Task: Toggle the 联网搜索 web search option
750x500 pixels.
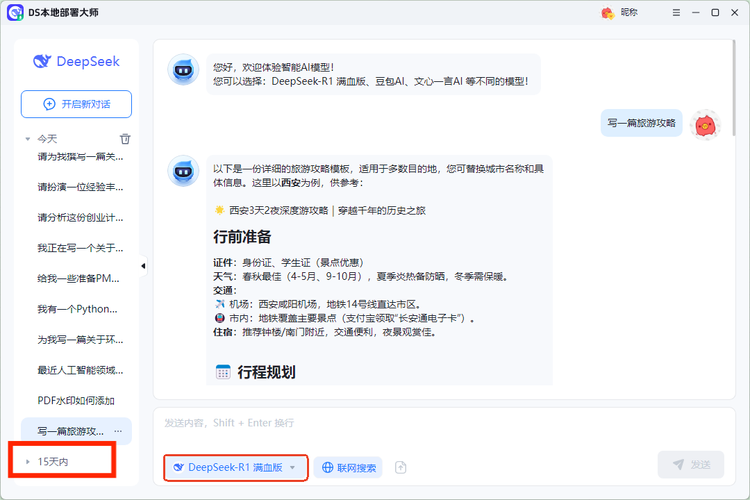Action: 348,467
